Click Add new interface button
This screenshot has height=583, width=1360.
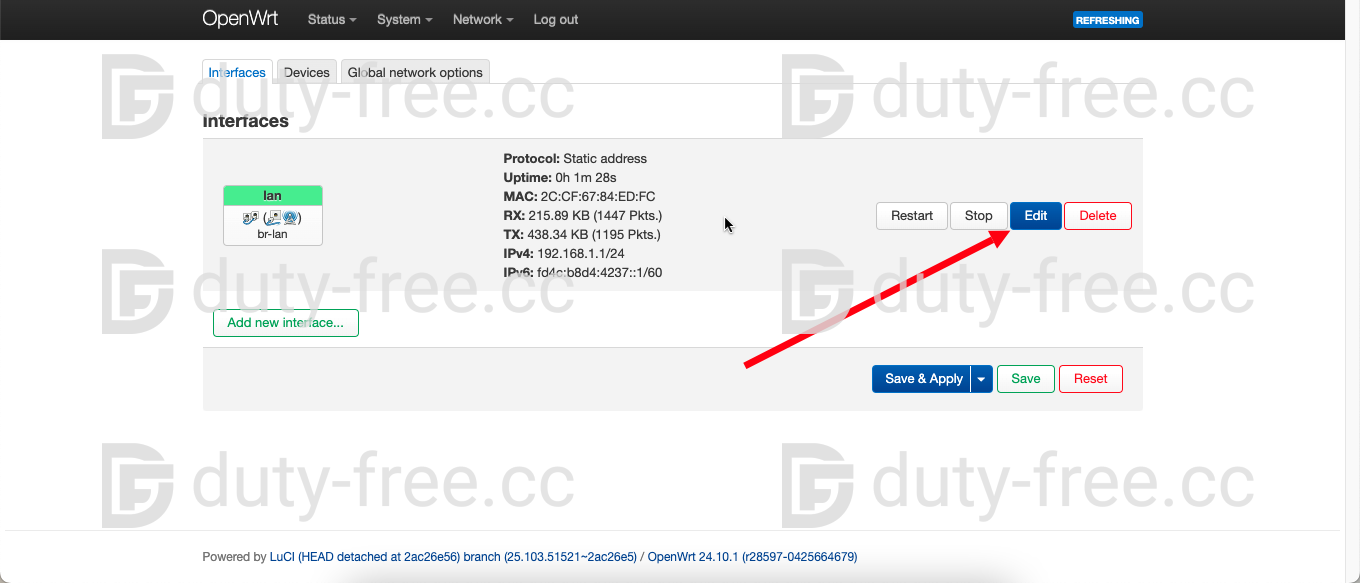pyautogui.click(x=285, y=323)
